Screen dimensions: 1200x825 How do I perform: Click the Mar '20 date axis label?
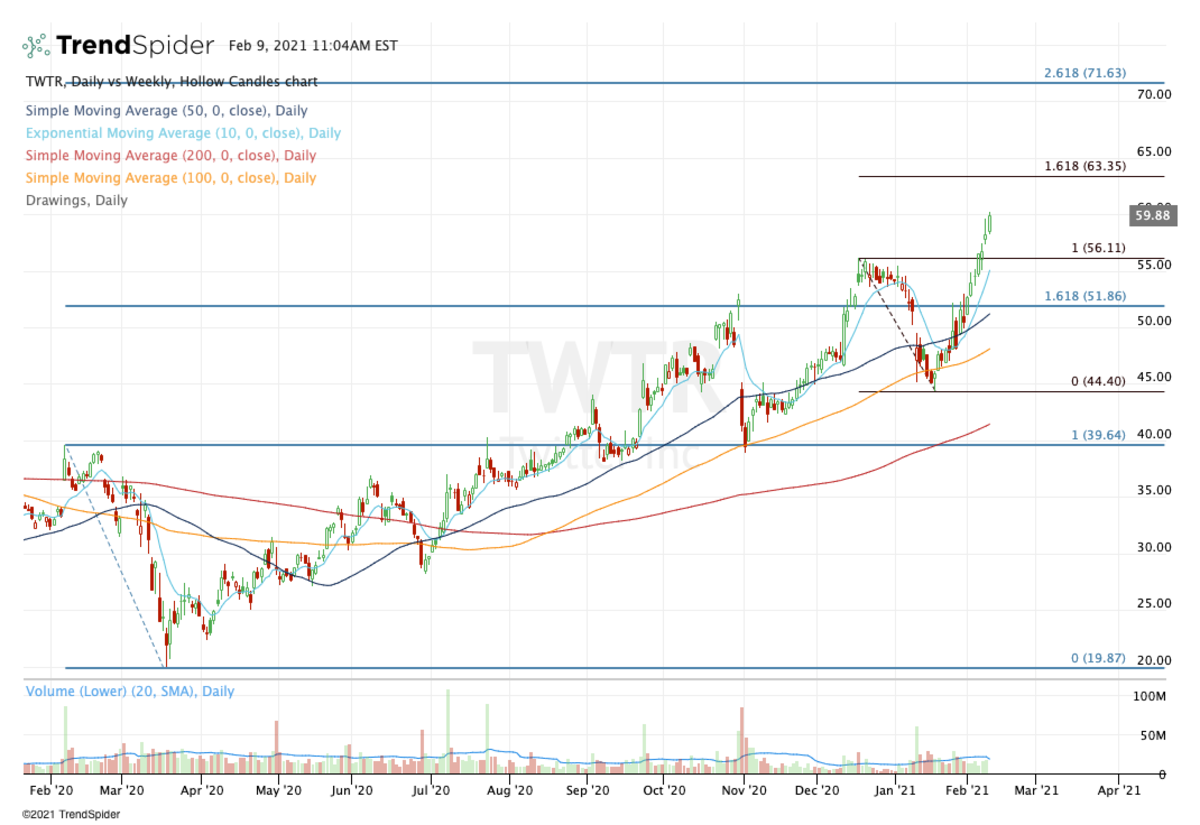click(120, 790)
